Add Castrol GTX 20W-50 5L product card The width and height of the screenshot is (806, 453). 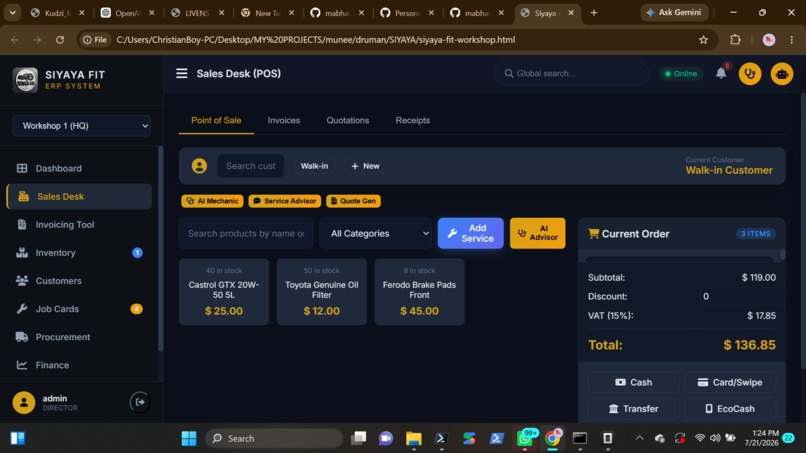point(224,292)
